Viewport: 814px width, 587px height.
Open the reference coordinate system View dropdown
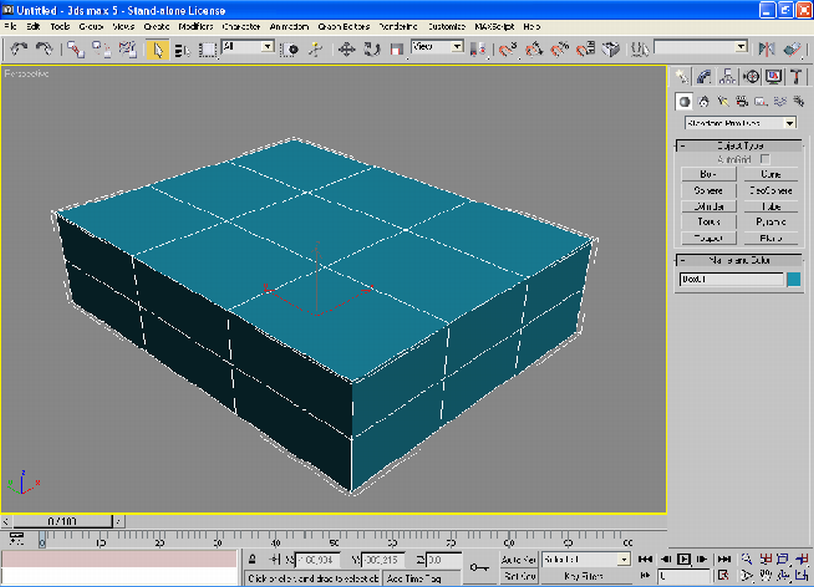pos(438,47)
